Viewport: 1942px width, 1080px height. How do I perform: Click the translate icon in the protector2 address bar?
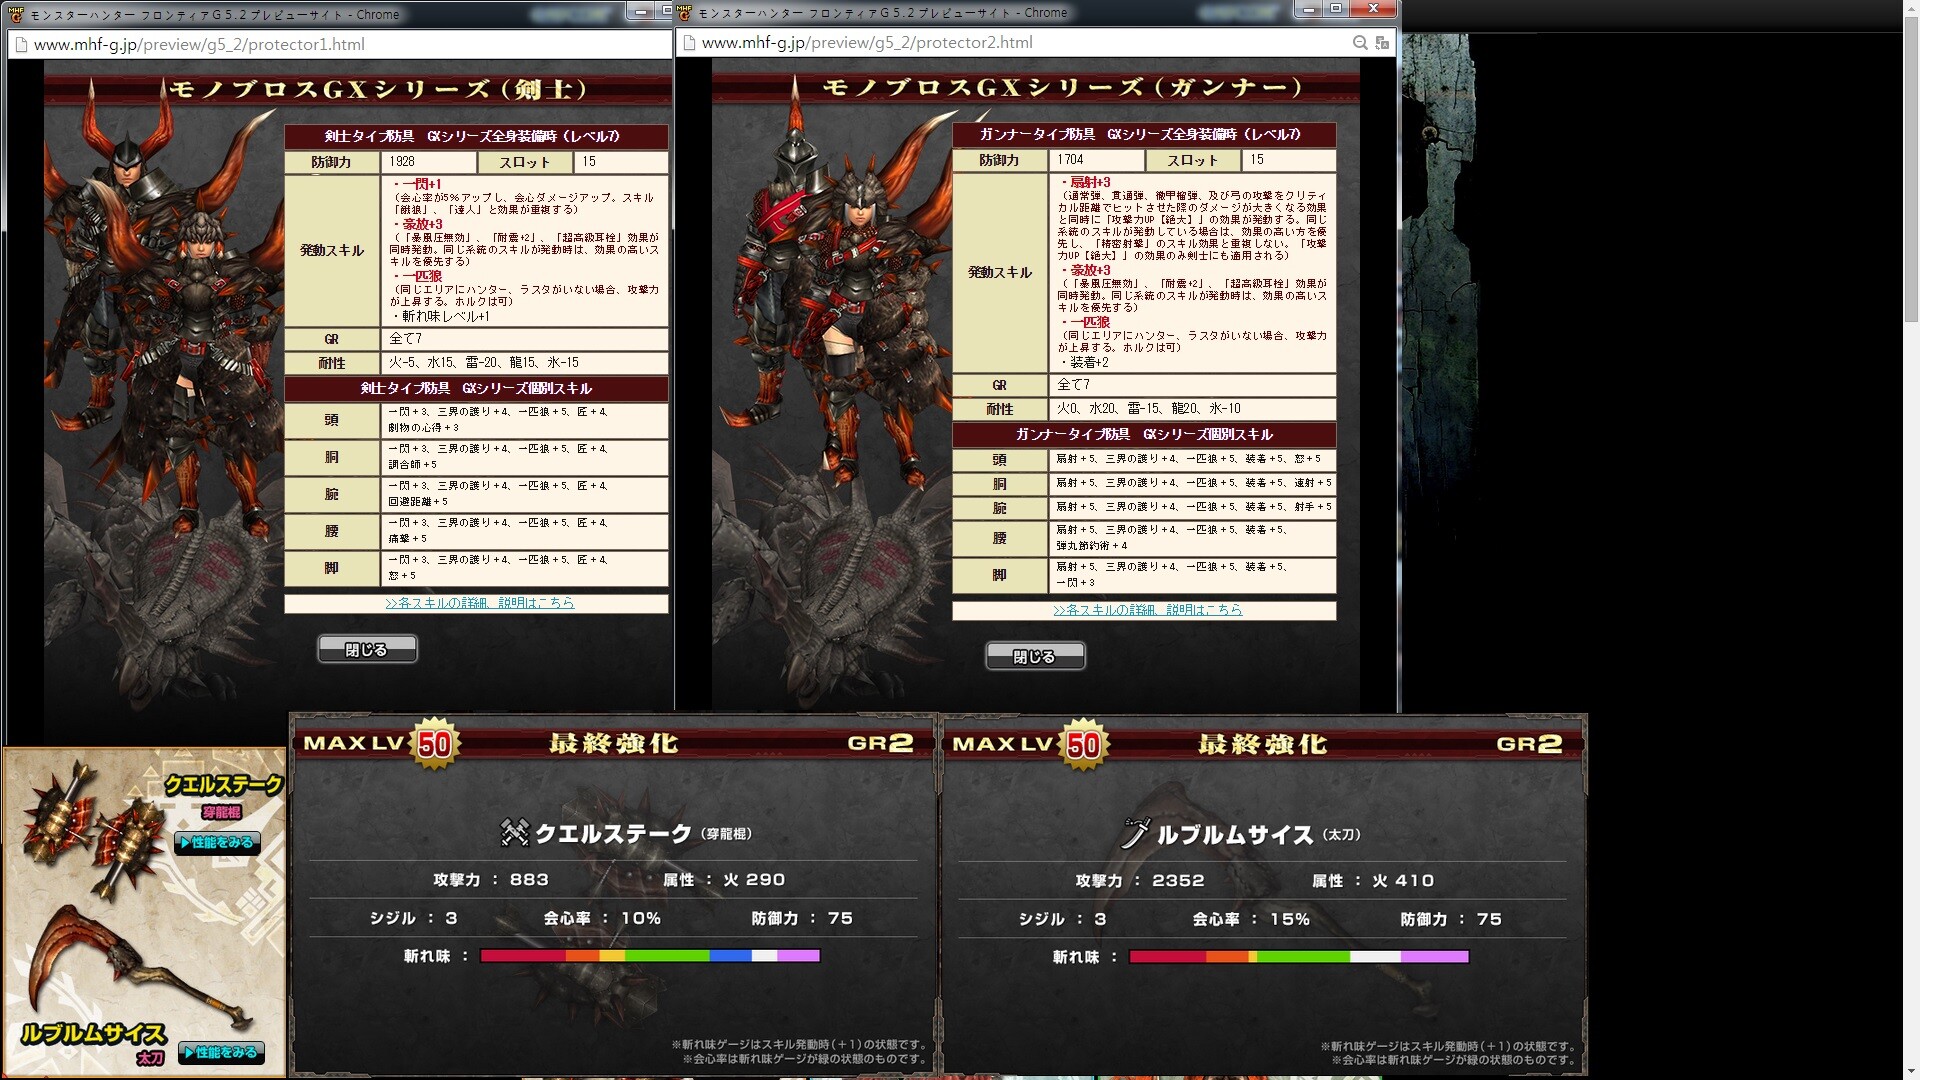1382,43
